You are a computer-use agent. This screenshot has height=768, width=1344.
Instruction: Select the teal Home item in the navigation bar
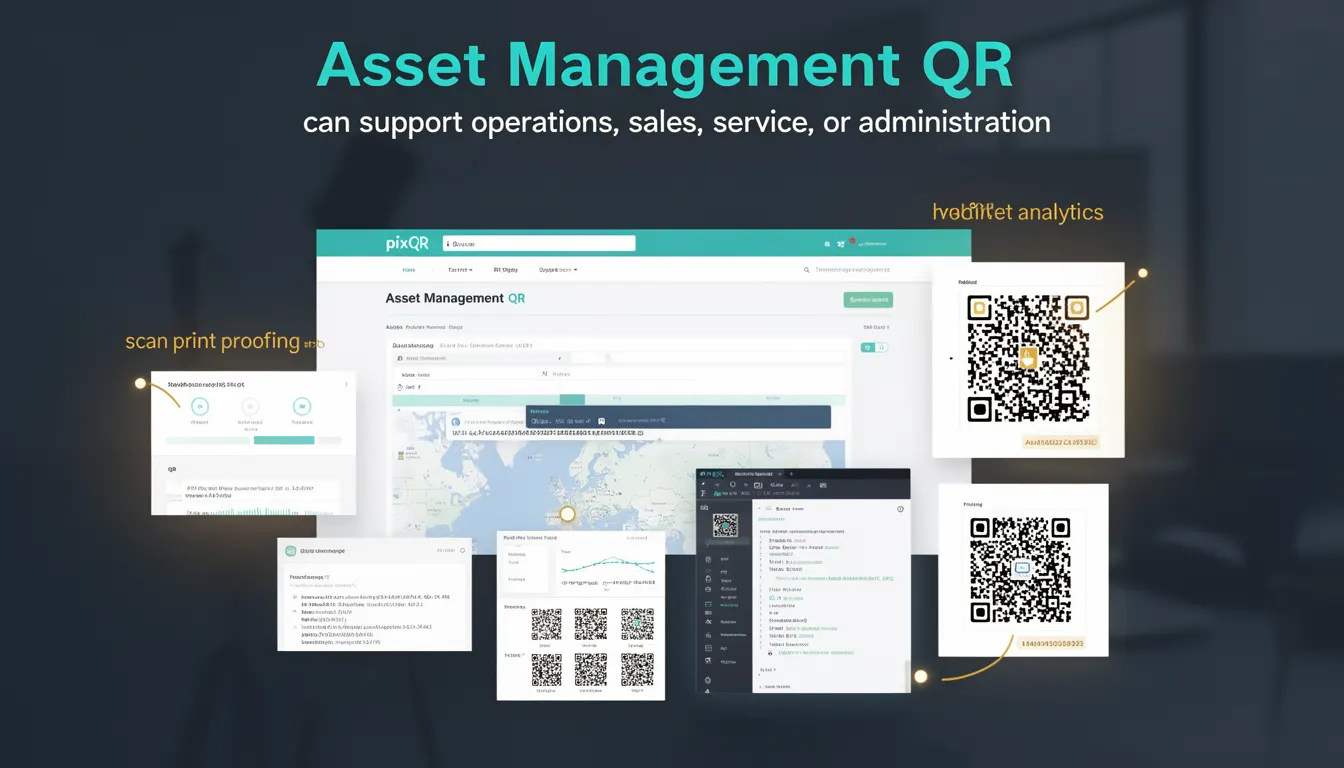coord(408,270)
